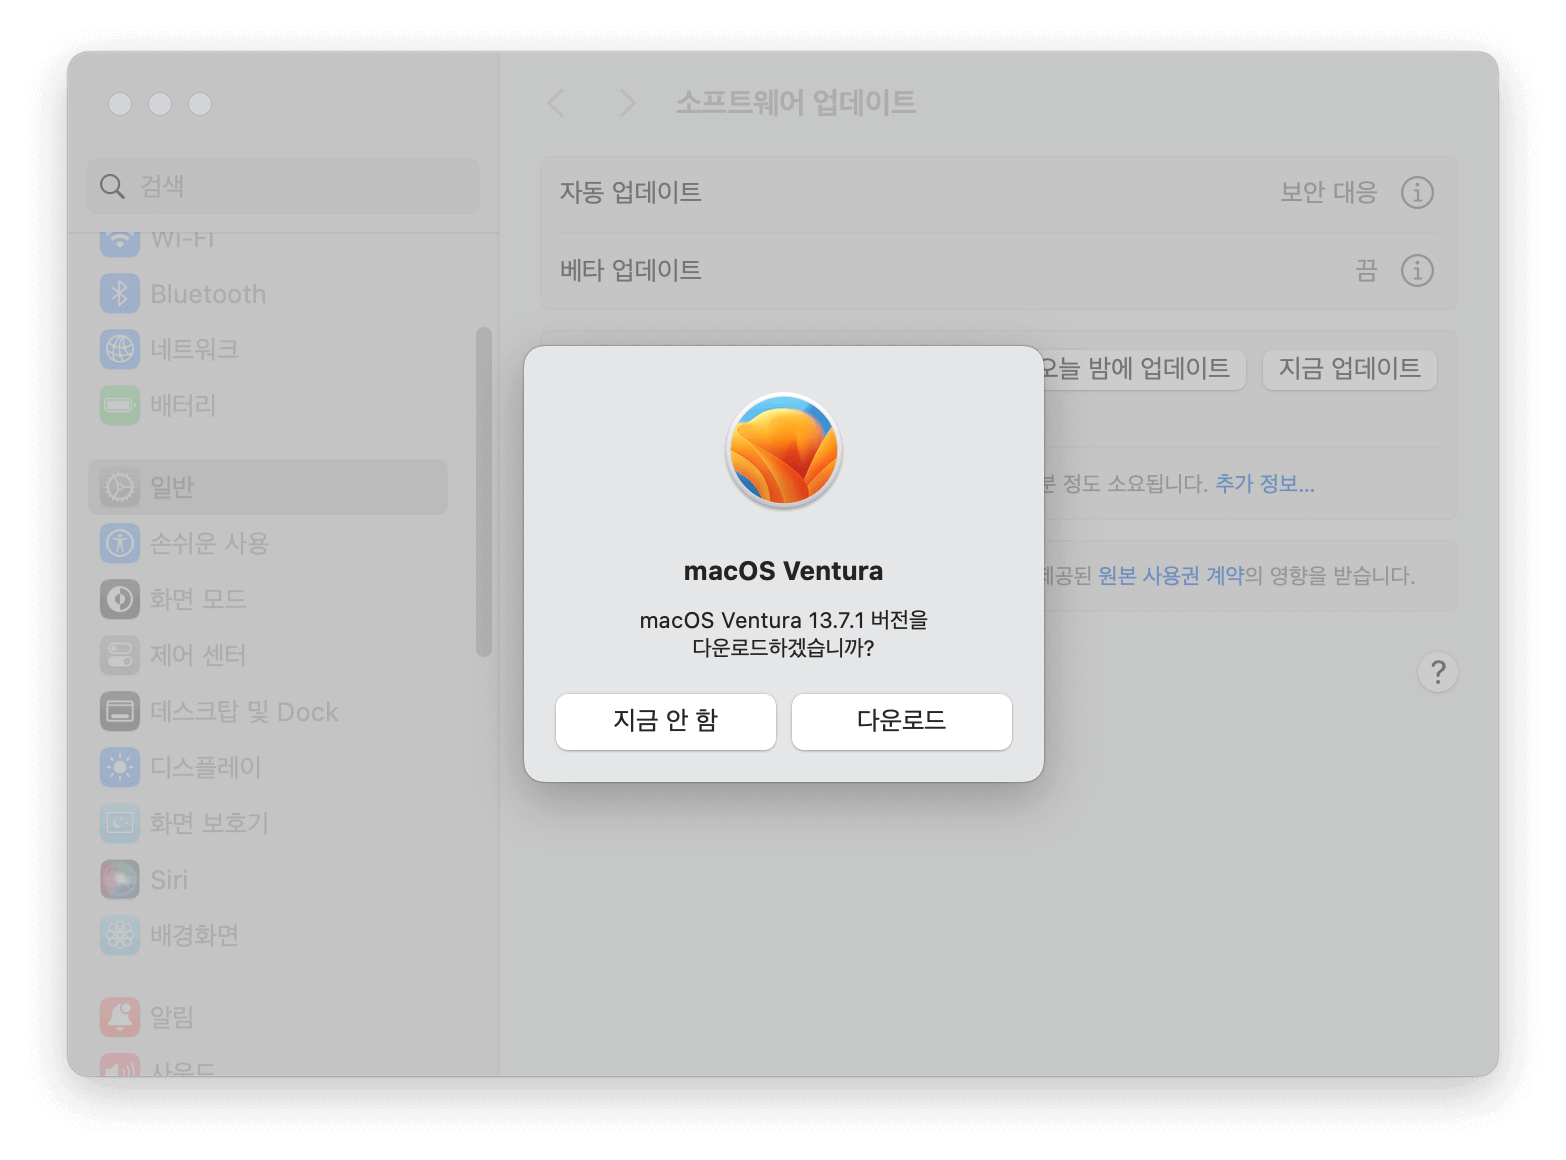The width and height of the screenshot is (1566, 1160).
Task: Open the 추가 정보... link
Action: pyautogui.click(x=1264, y=484)
